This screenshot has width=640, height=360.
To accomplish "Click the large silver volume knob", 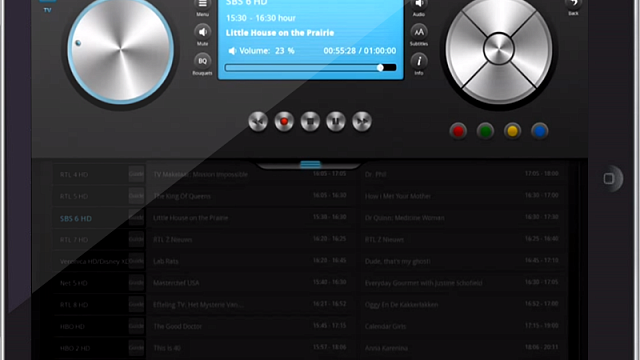I will pos(121,49).
